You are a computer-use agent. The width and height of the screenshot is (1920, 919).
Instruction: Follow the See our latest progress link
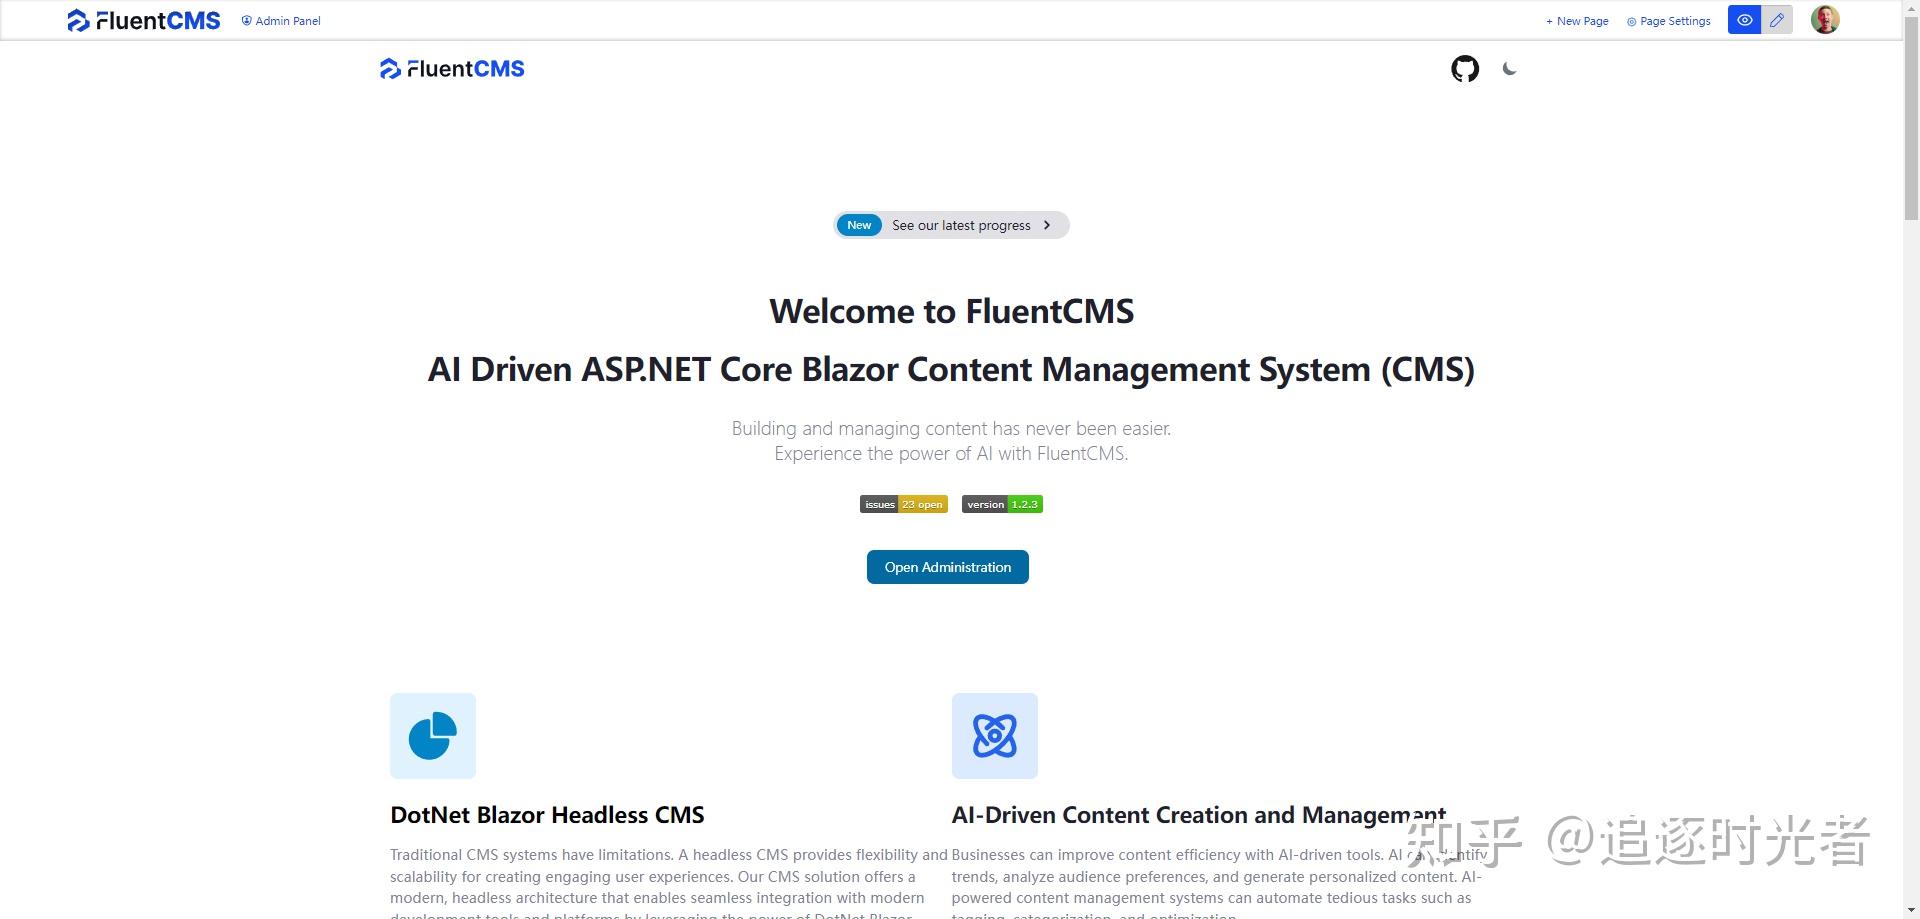pyautogui.click(x=959, y=225)
